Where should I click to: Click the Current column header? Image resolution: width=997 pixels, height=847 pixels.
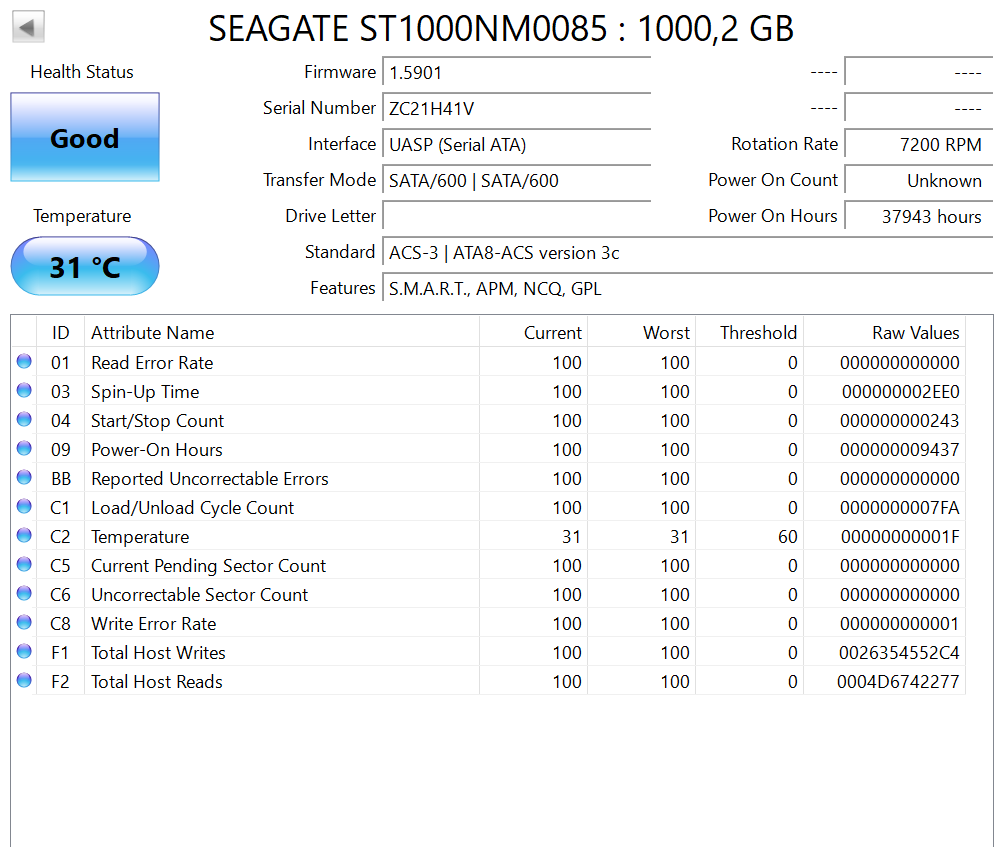tap(533, 333)
